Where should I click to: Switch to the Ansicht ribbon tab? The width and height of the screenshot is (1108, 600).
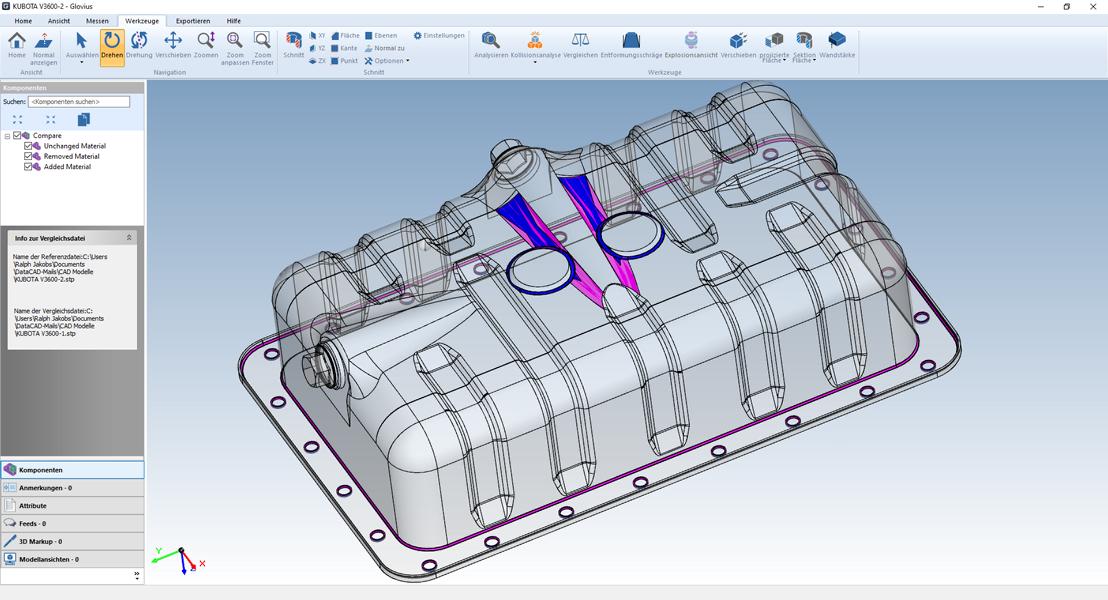59,20
